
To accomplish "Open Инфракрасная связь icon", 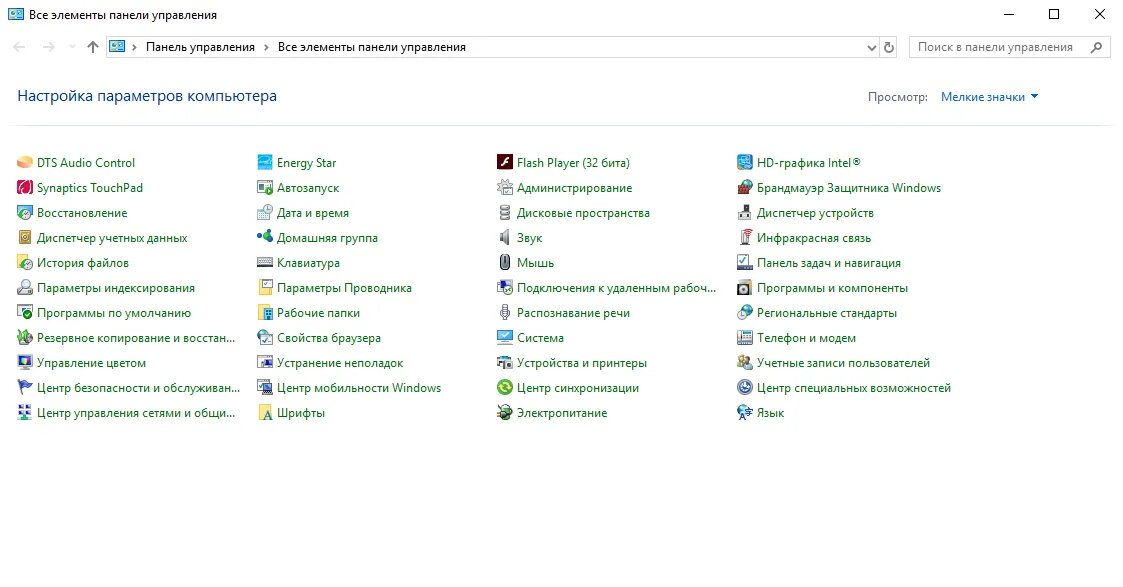I will tap(745, 237).
